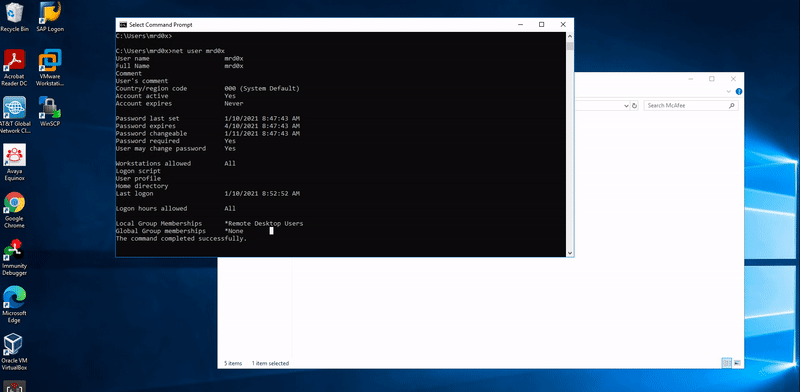Open the Explorer address bar history dropdown
This screenshot has width=800, height=392.
627,106
